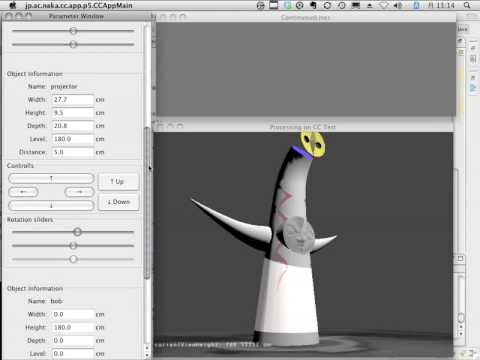Click the Parameter Window scroll-up arrow
Image resolution: width=480 pixels, height=360 pixels.
coord(147,348)
